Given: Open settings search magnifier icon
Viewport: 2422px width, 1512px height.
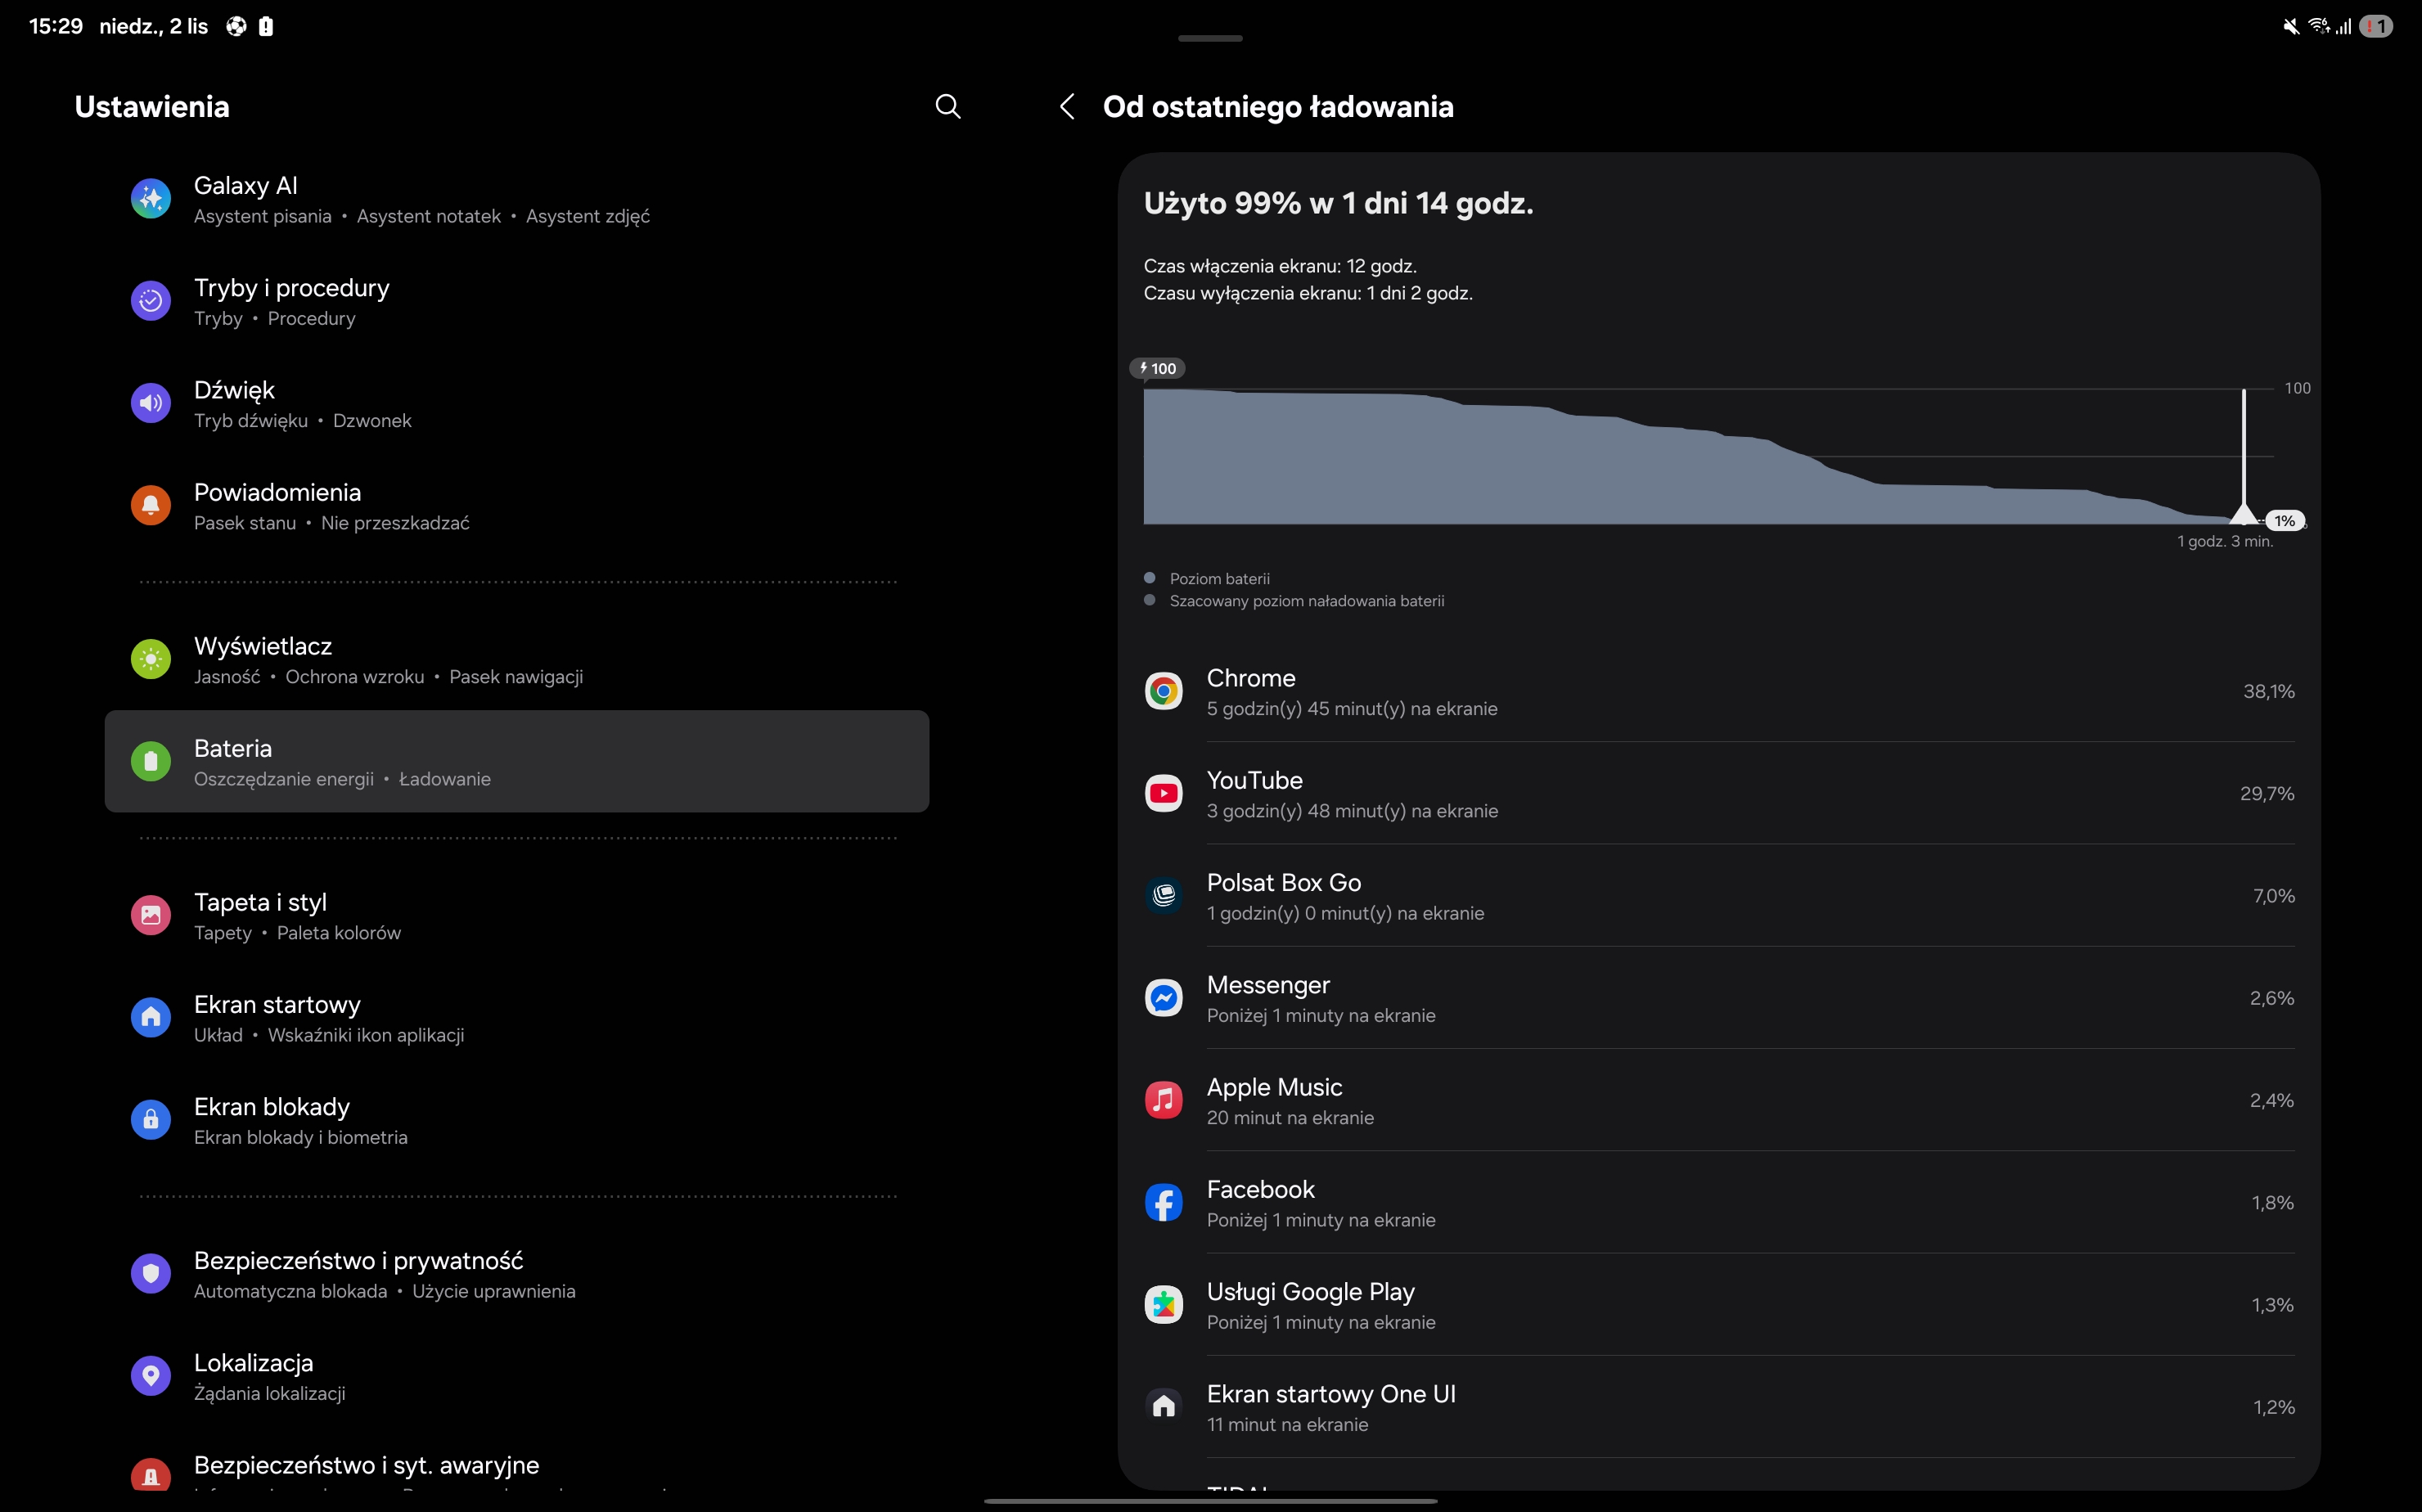Looking at the screenshot, I should coord(947,107).
